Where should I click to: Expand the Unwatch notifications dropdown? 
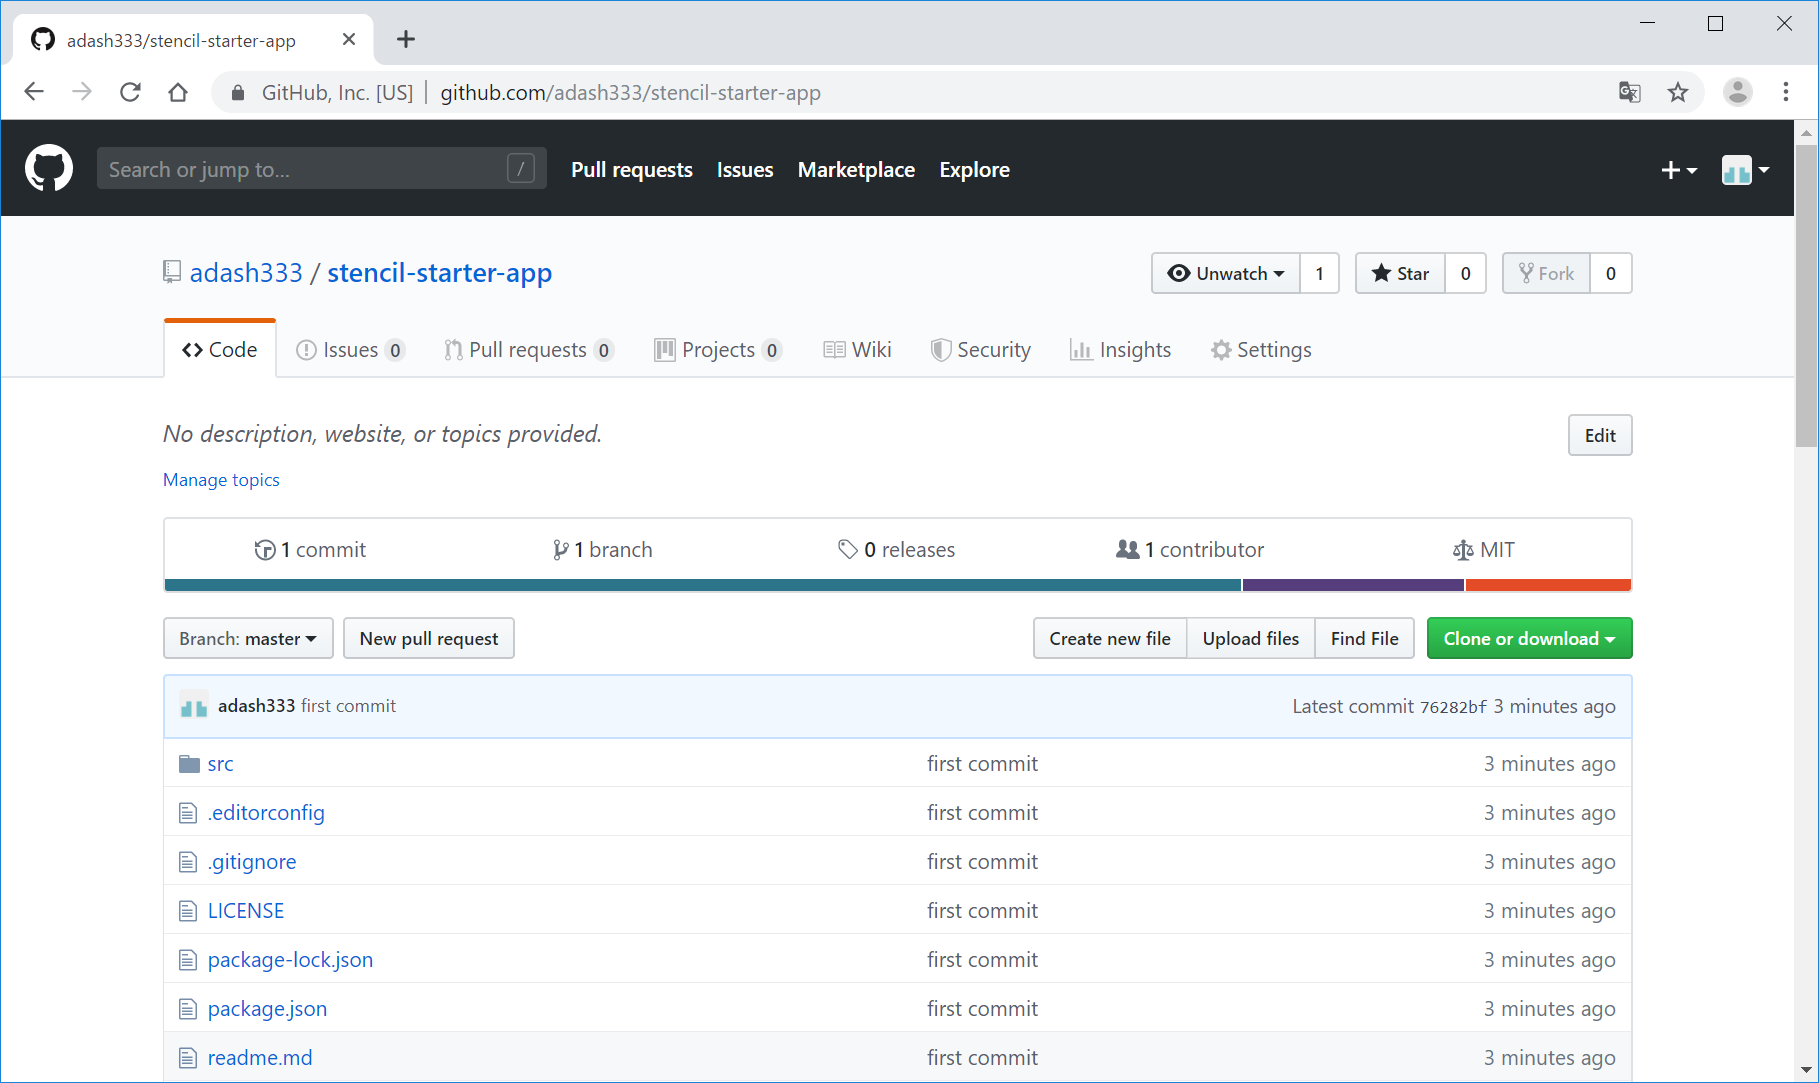(x=1226, y=274)
